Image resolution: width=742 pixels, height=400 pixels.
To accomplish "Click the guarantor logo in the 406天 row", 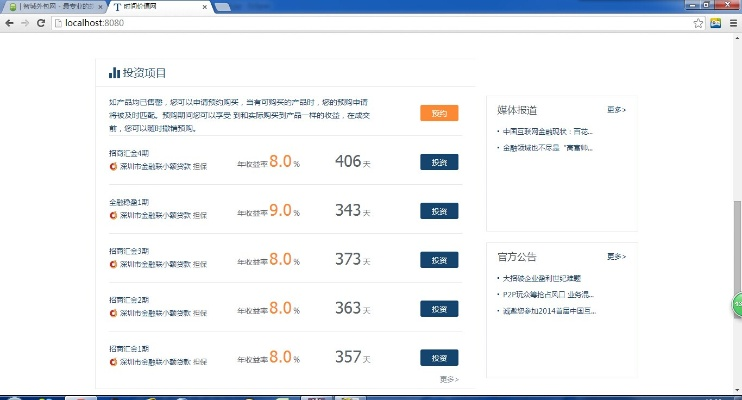I will click(113, 166).
